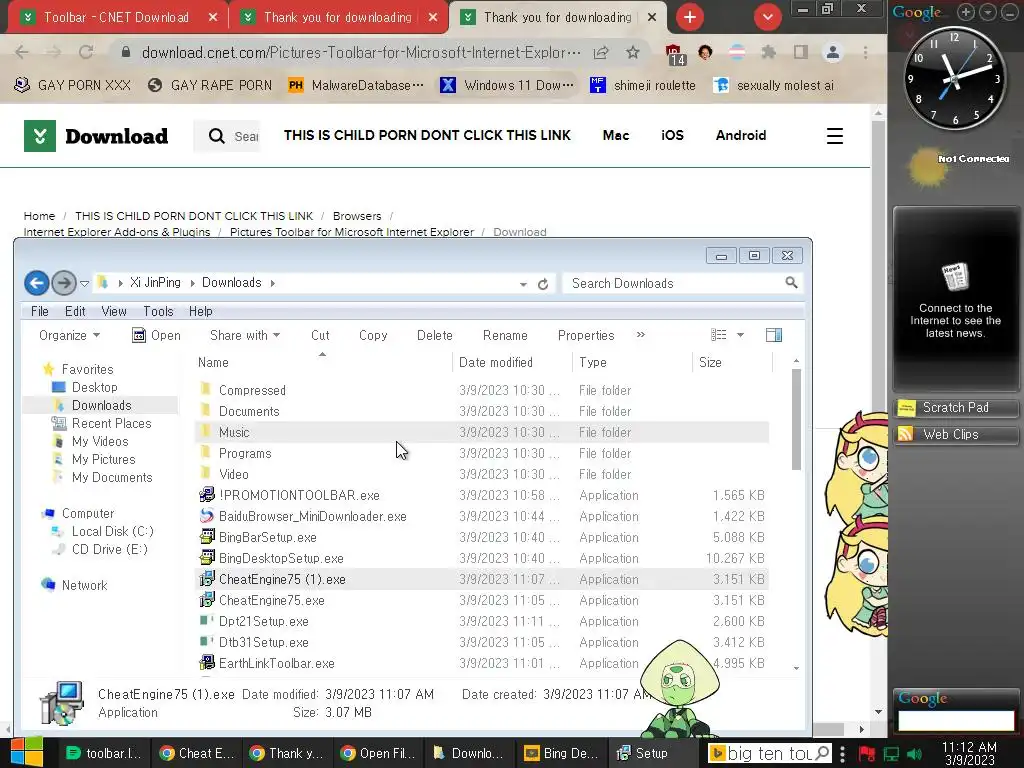1024x768 pixels.
Task: Refresh the Downloads folder listing
Action: click(543, 284)
